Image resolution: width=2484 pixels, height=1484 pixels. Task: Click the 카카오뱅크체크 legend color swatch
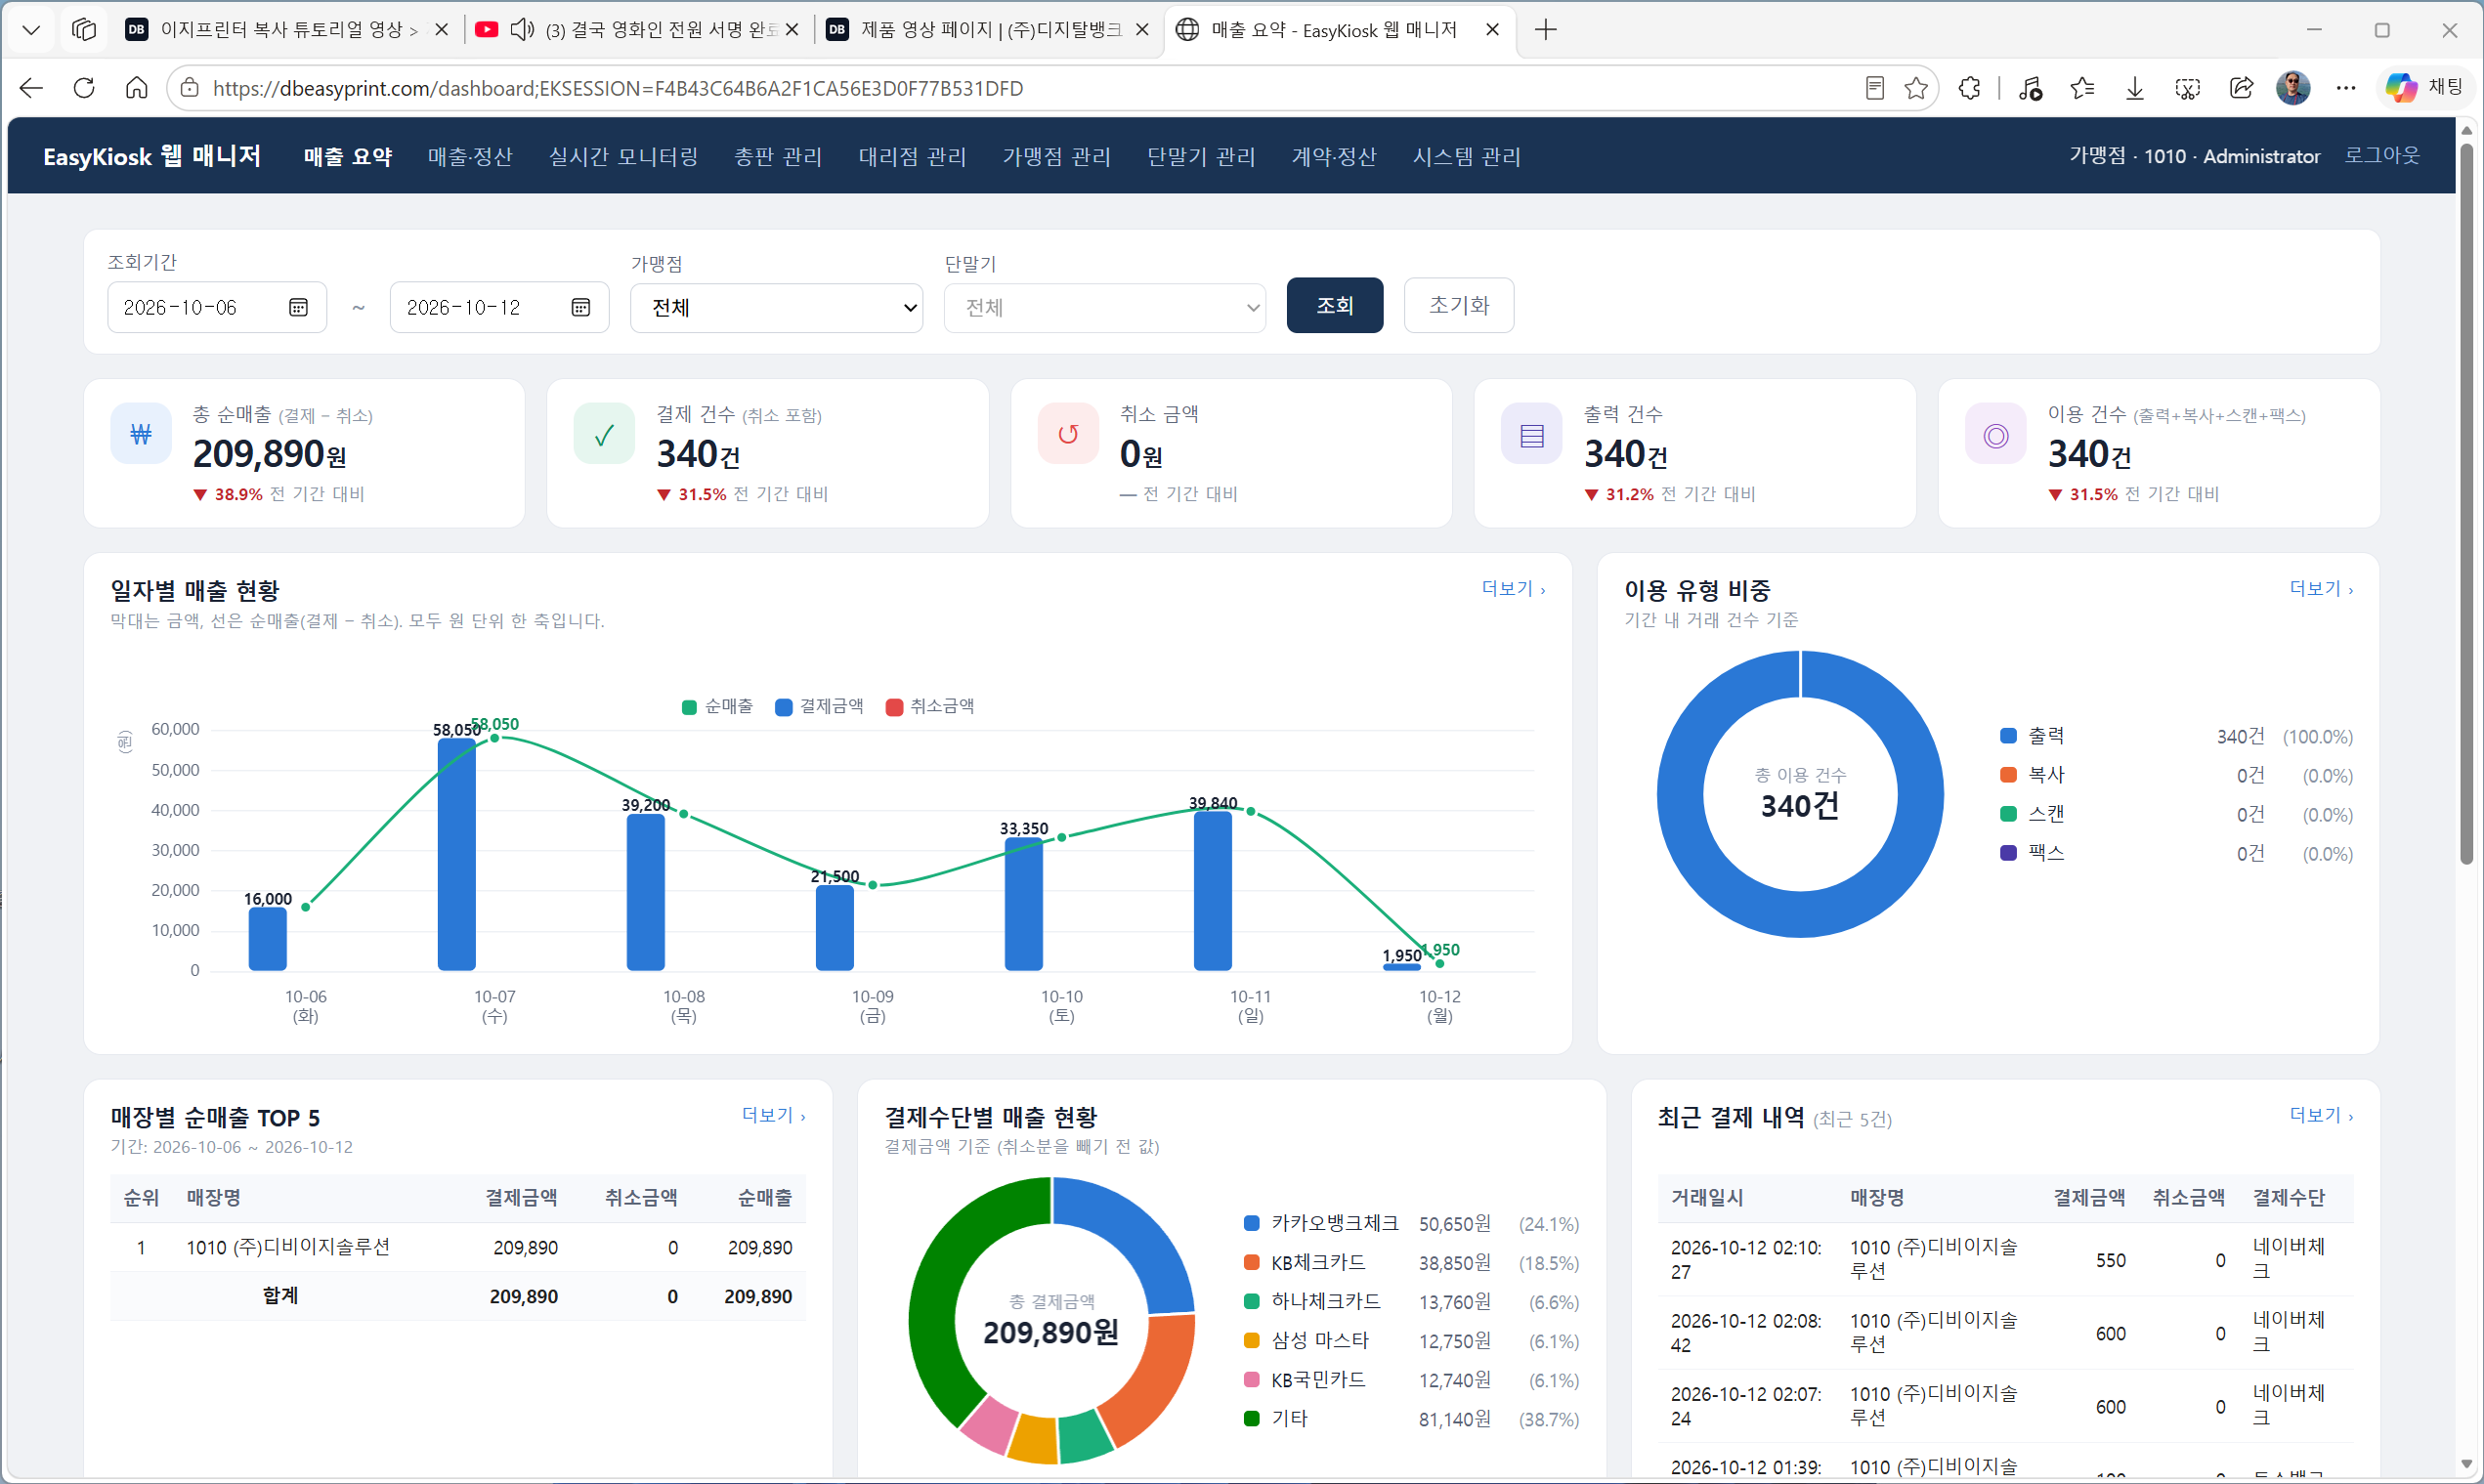pyautogui.click(x=1252, y=1223)
